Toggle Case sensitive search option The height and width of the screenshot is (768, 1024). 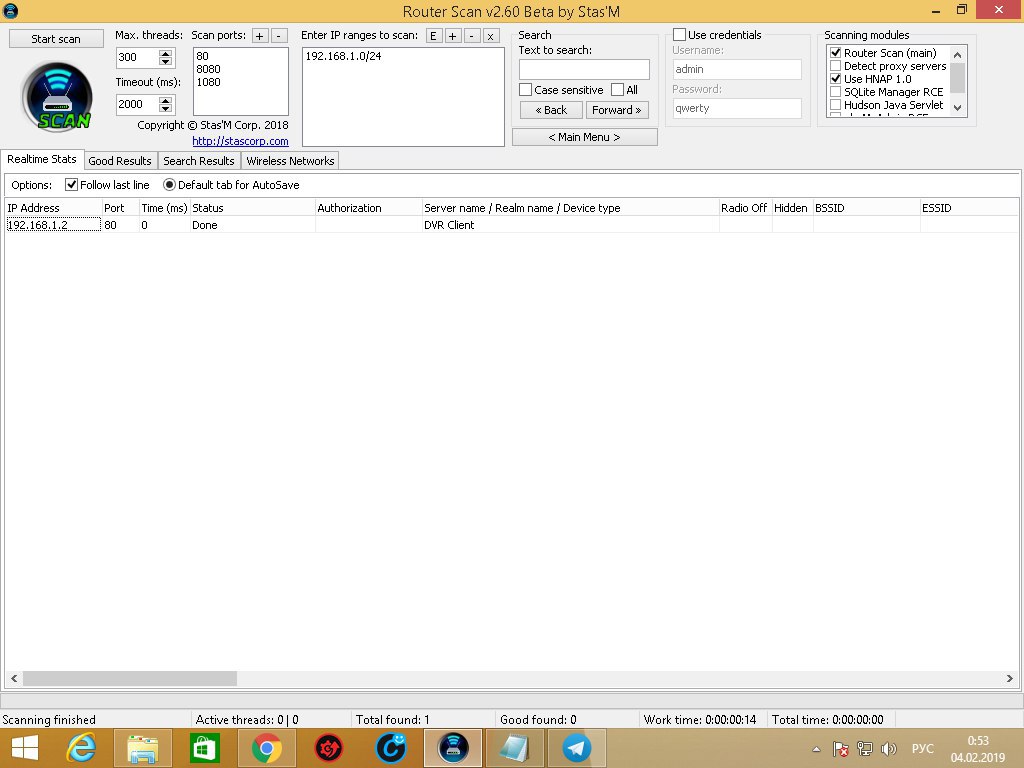pyautogui.click(x=526, y=89)
